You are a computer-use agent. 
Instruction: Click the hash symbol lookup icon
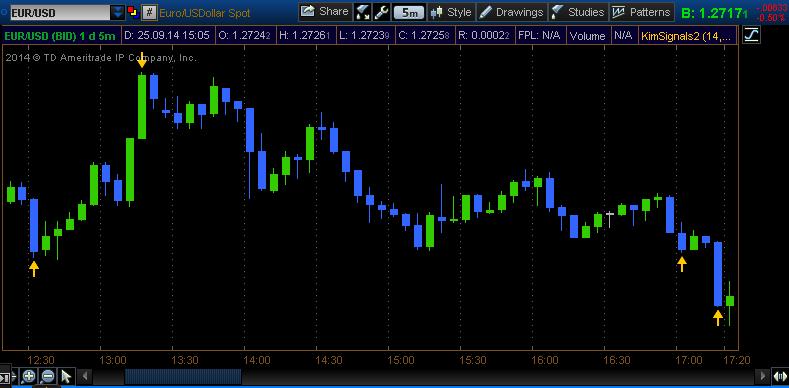pos(148,13)
